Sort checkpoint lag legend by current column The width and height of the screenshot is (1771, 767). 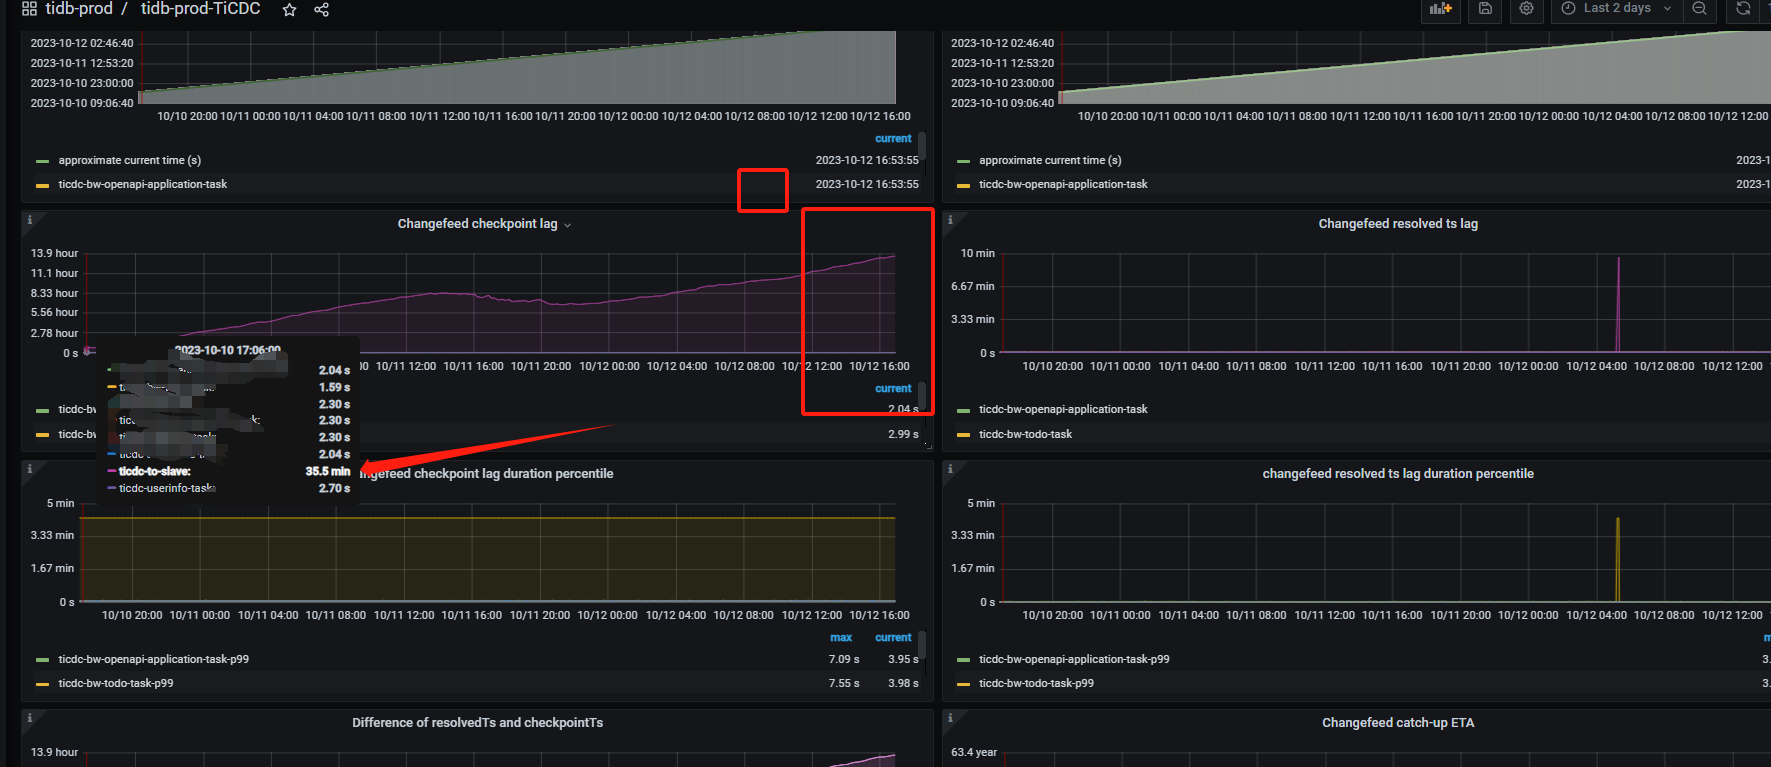tap(892, 388)
